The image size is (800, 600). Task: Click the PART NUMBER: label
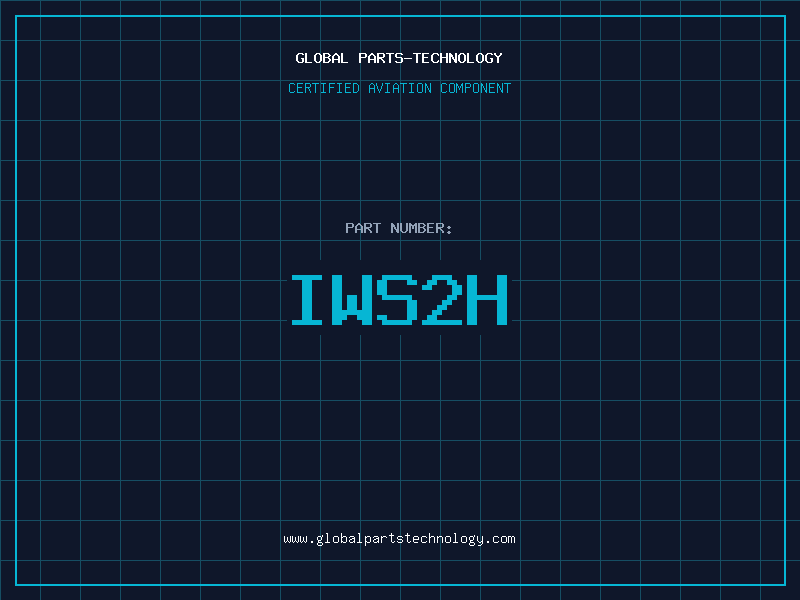tap(399, 228)
